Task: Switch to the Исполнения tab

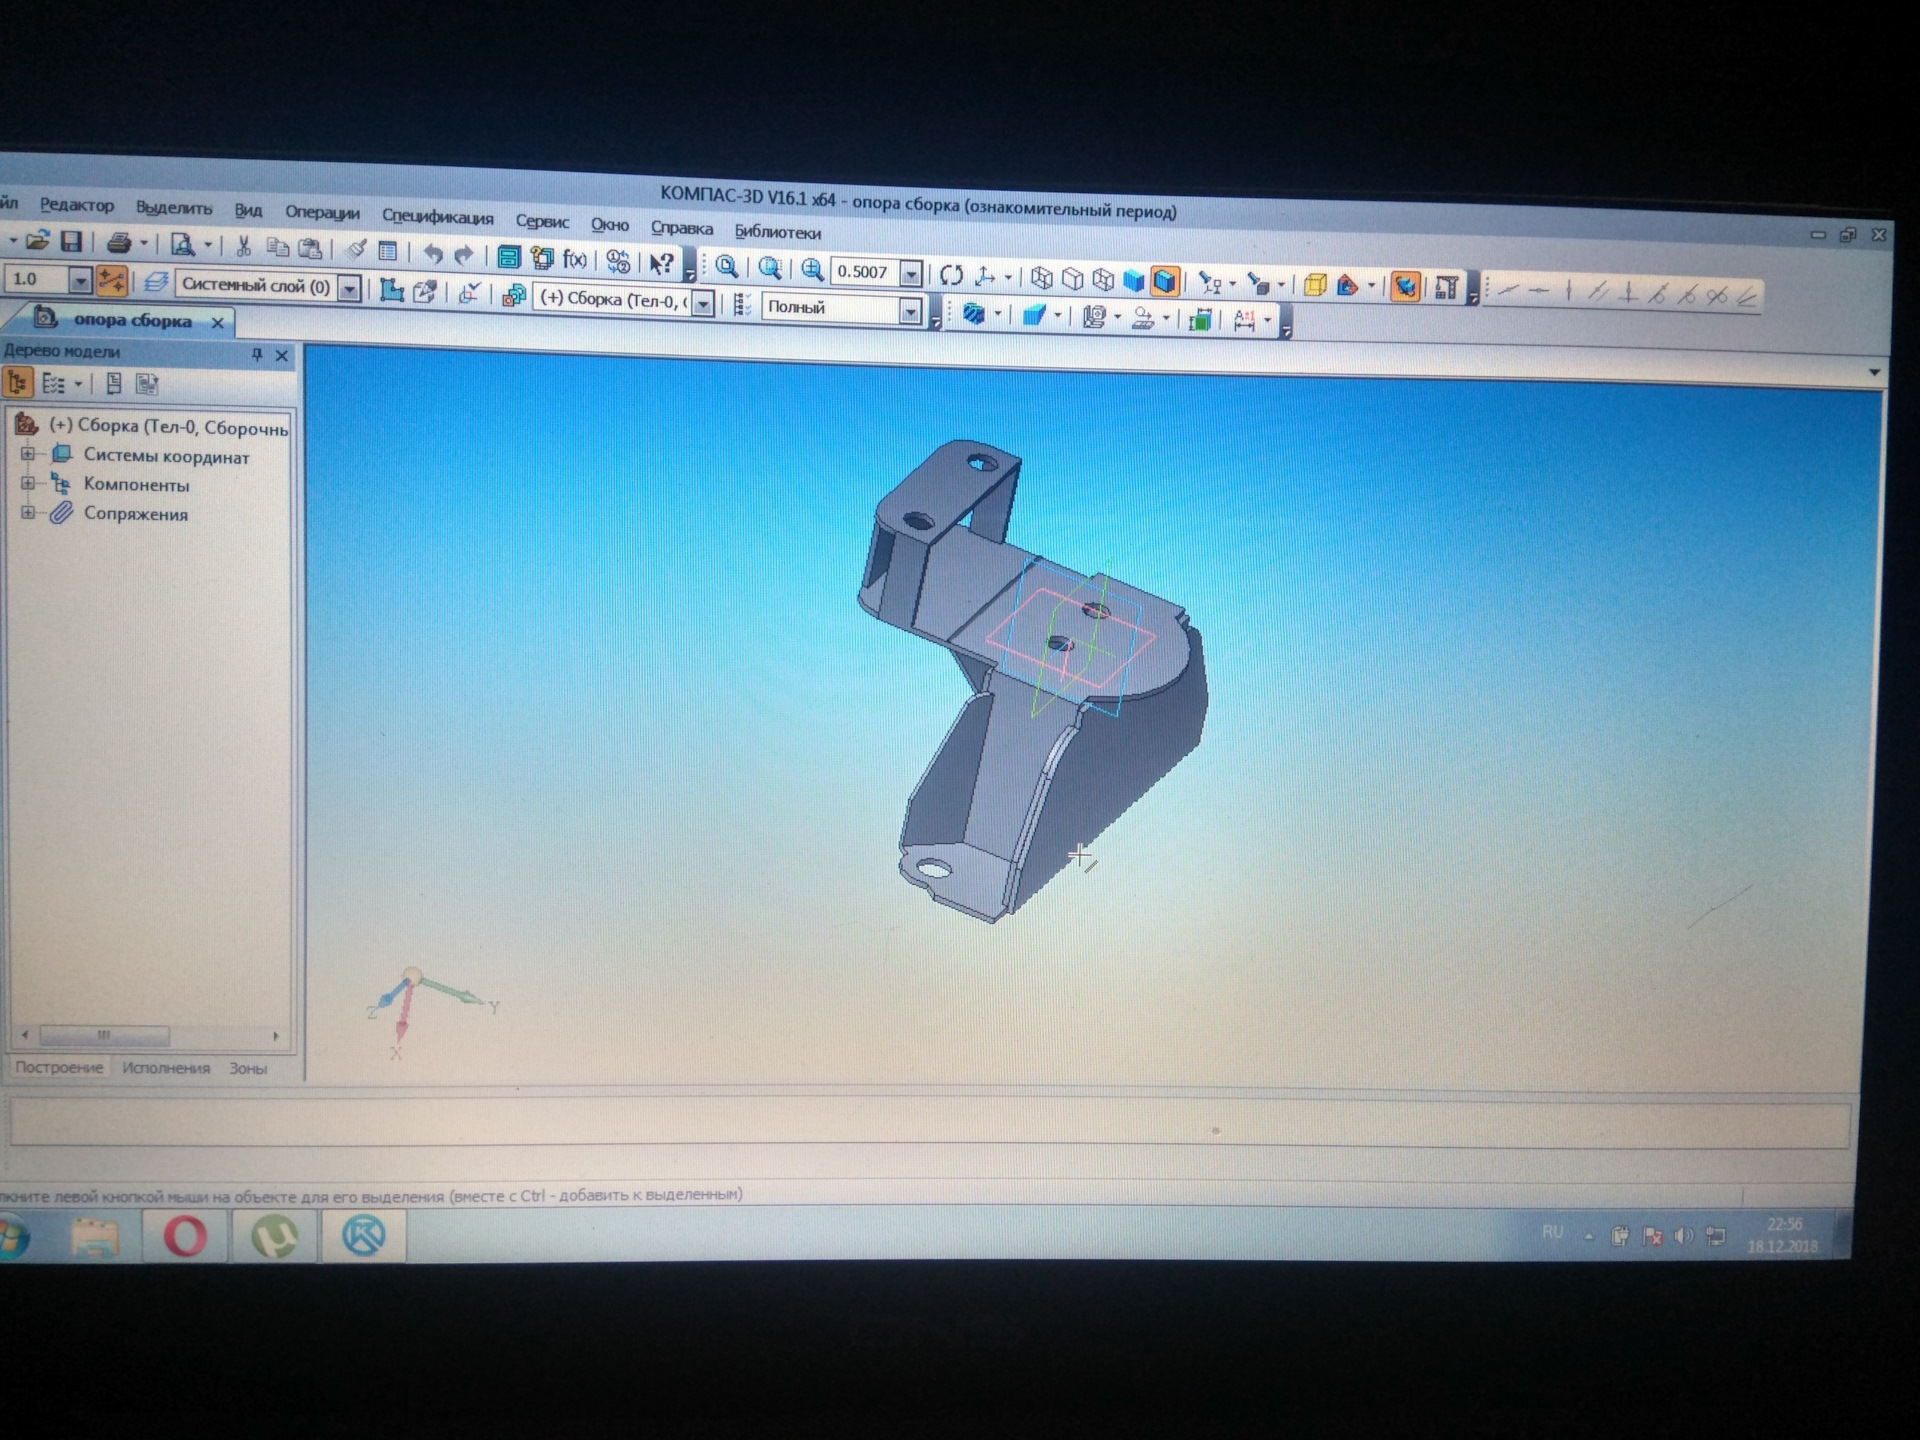Action: 166,1068
